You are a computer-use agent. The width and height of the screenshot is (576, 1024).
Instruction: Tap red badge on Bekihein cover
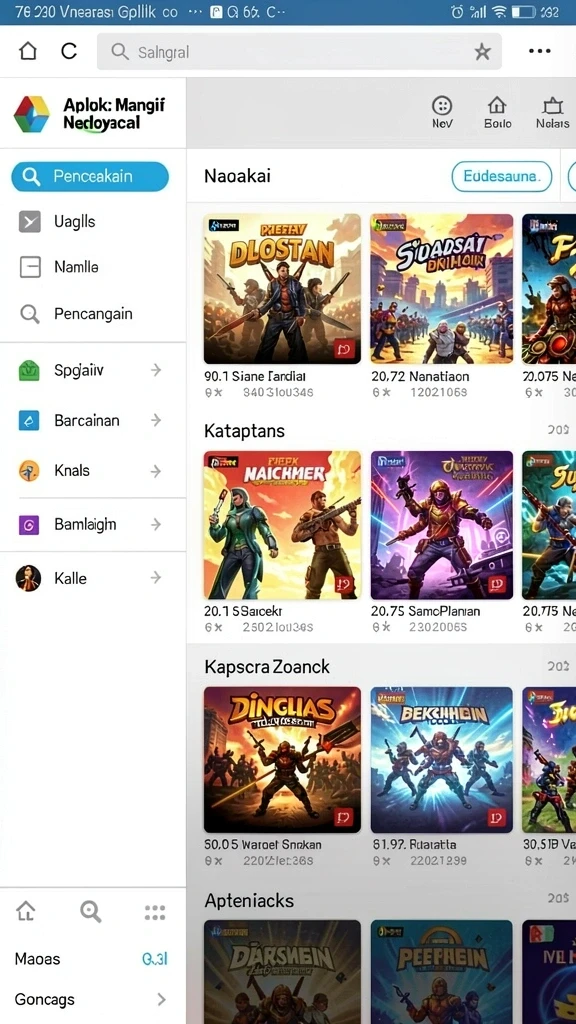click(x=497, y=817)
